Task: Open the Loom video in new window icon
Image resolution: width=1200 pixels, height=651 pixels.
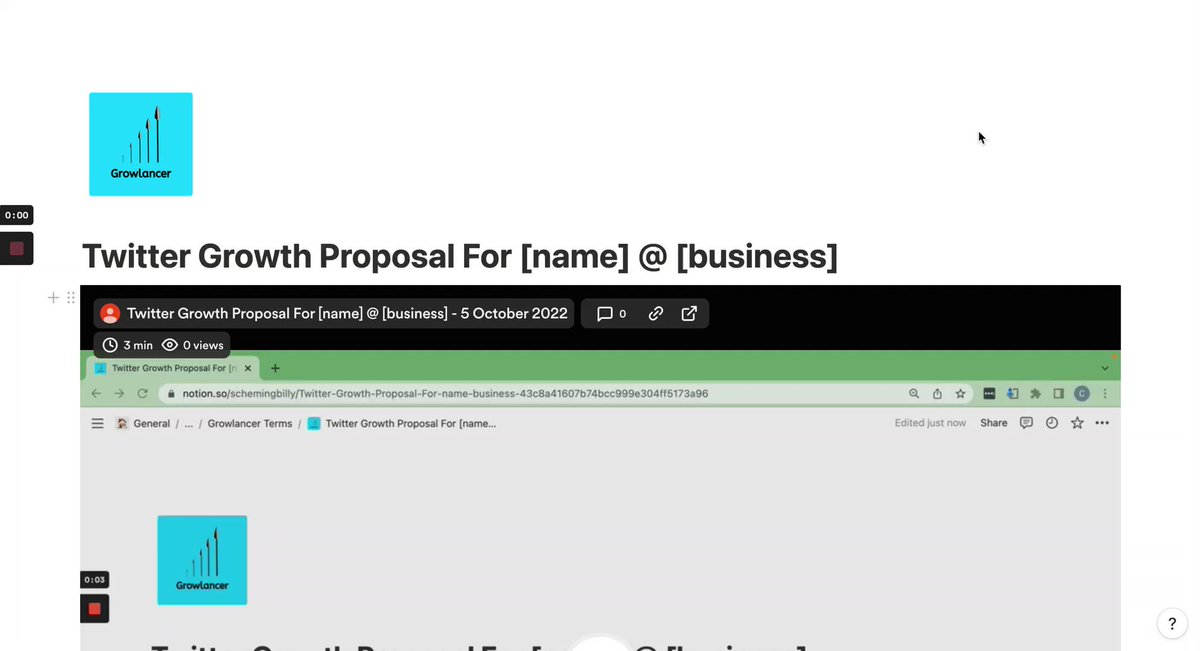Action: [689, 313]
